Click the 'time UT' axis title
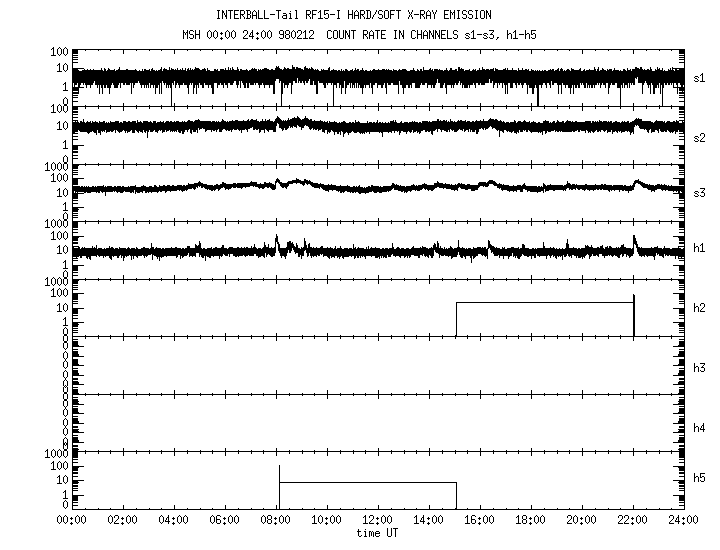The height and width of the screenshot is (550, 720). click(377, 533)
